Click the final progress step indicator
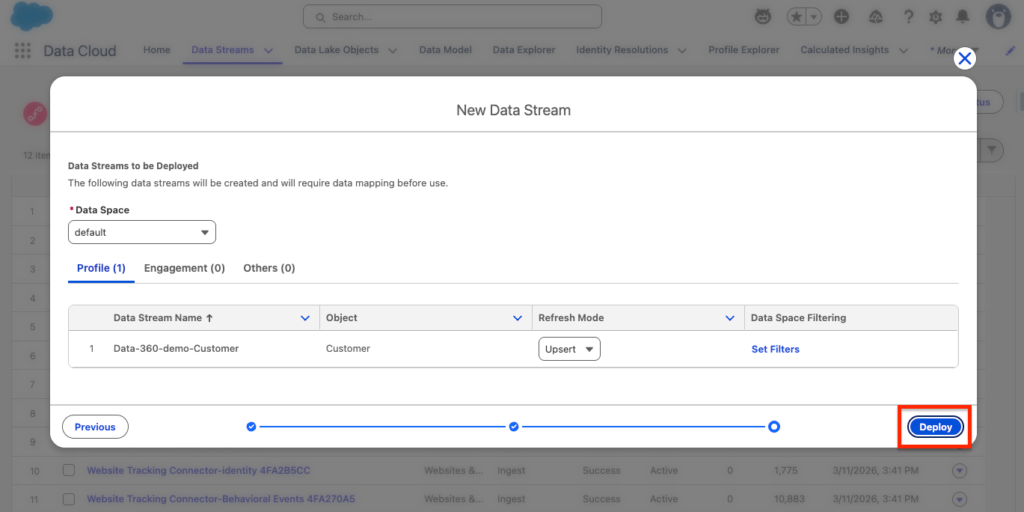This screenshot has height=512, width=1024. [x=774, y=427]
